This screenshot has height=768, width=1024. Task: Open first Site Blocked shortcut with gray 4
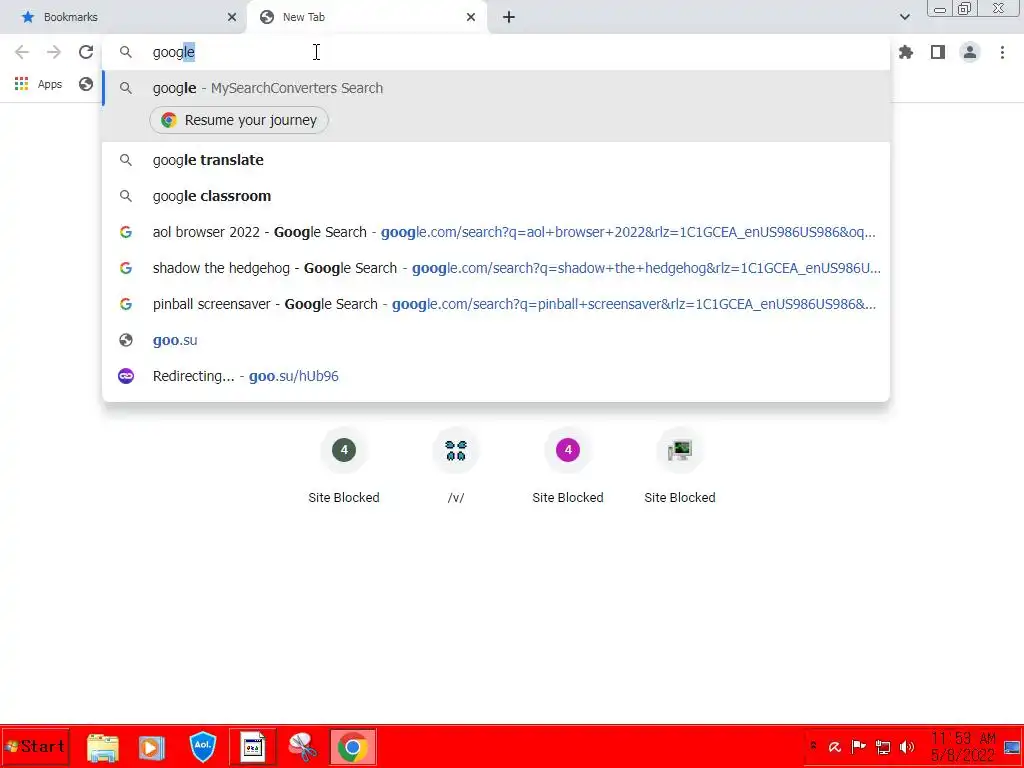[x=344, y=466]
